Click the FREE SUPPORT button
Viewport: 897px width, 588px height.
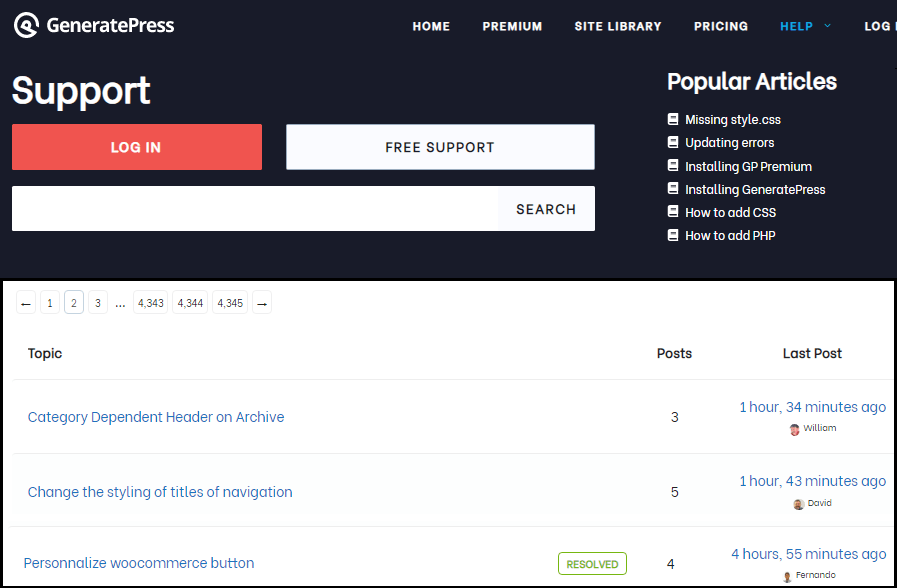coord(440,147)
